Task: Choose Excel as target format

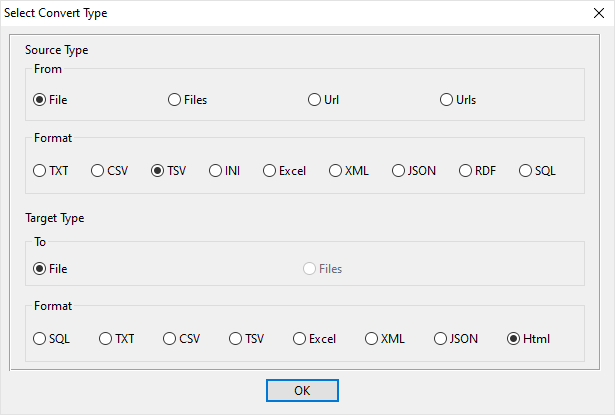Action: [x=300, y=339]
